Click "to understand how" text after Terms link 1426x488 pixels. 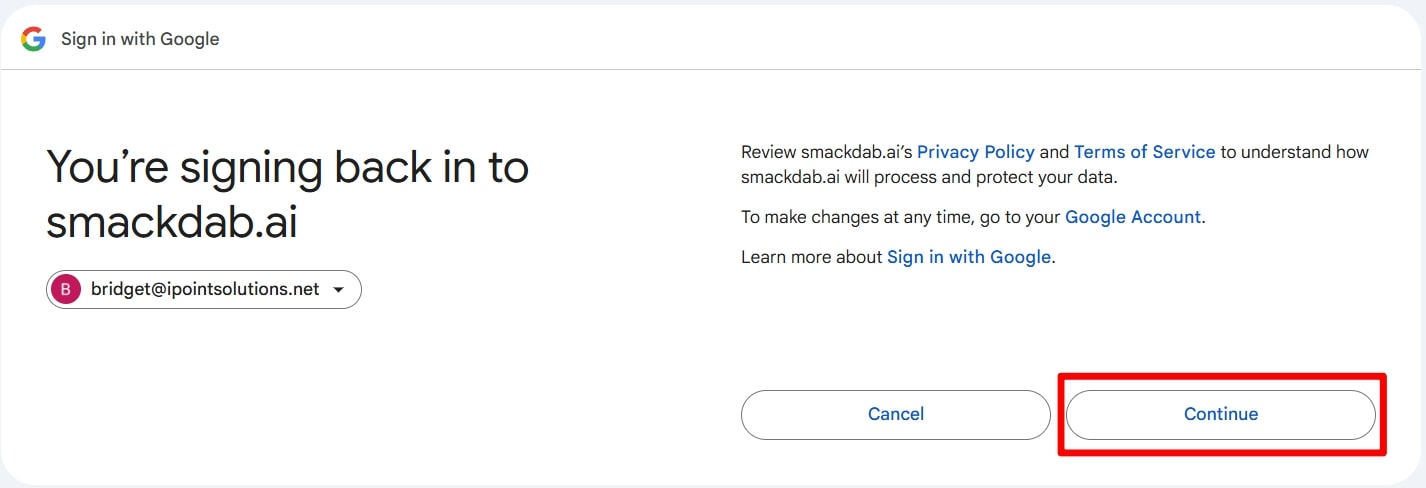(1295, 152)
